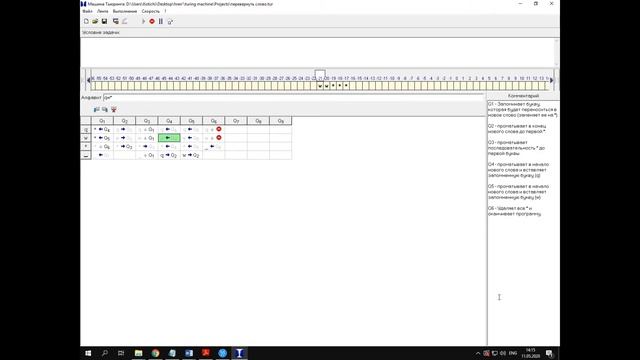Select the Q3 column header
The image size is (640, 360).
(147, 121)
